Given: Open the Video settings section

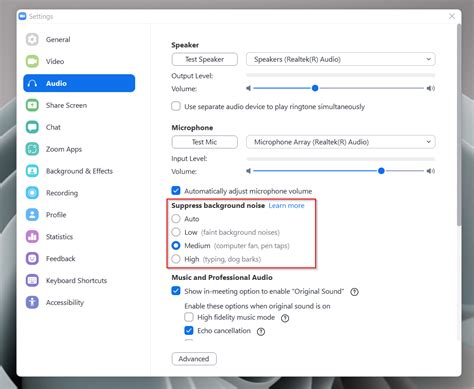Looking at the screenshot, I should (x=79, y=61).
